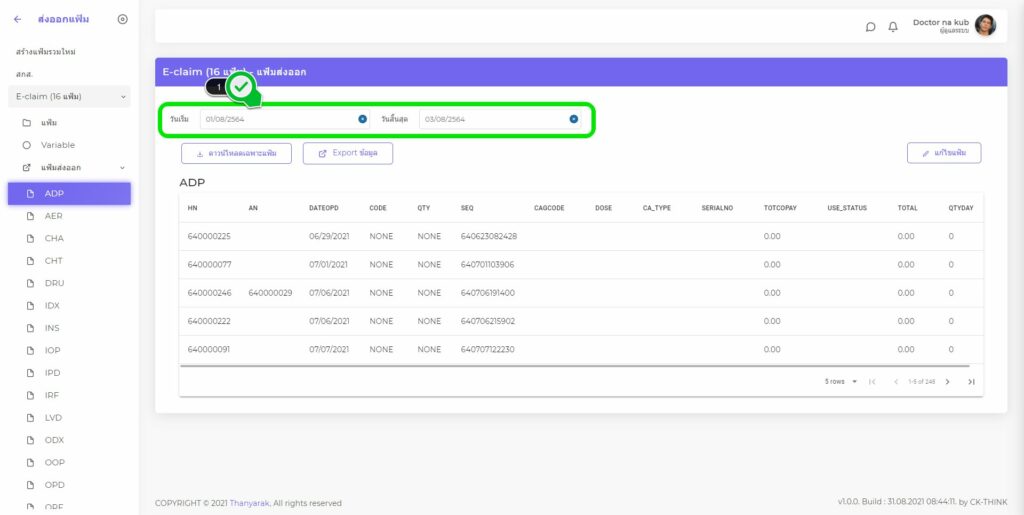Click the start date input field
This screenshot has height=515, width=1024.
point(275,119)
